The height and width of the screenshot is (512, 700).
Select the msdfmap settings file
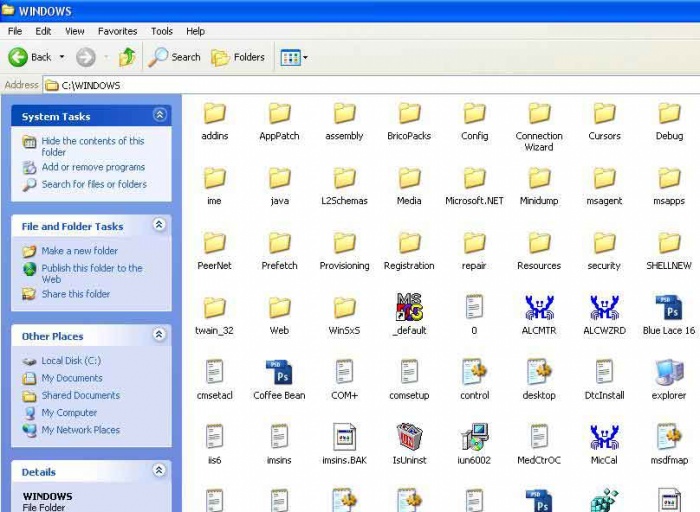[669, 444]
